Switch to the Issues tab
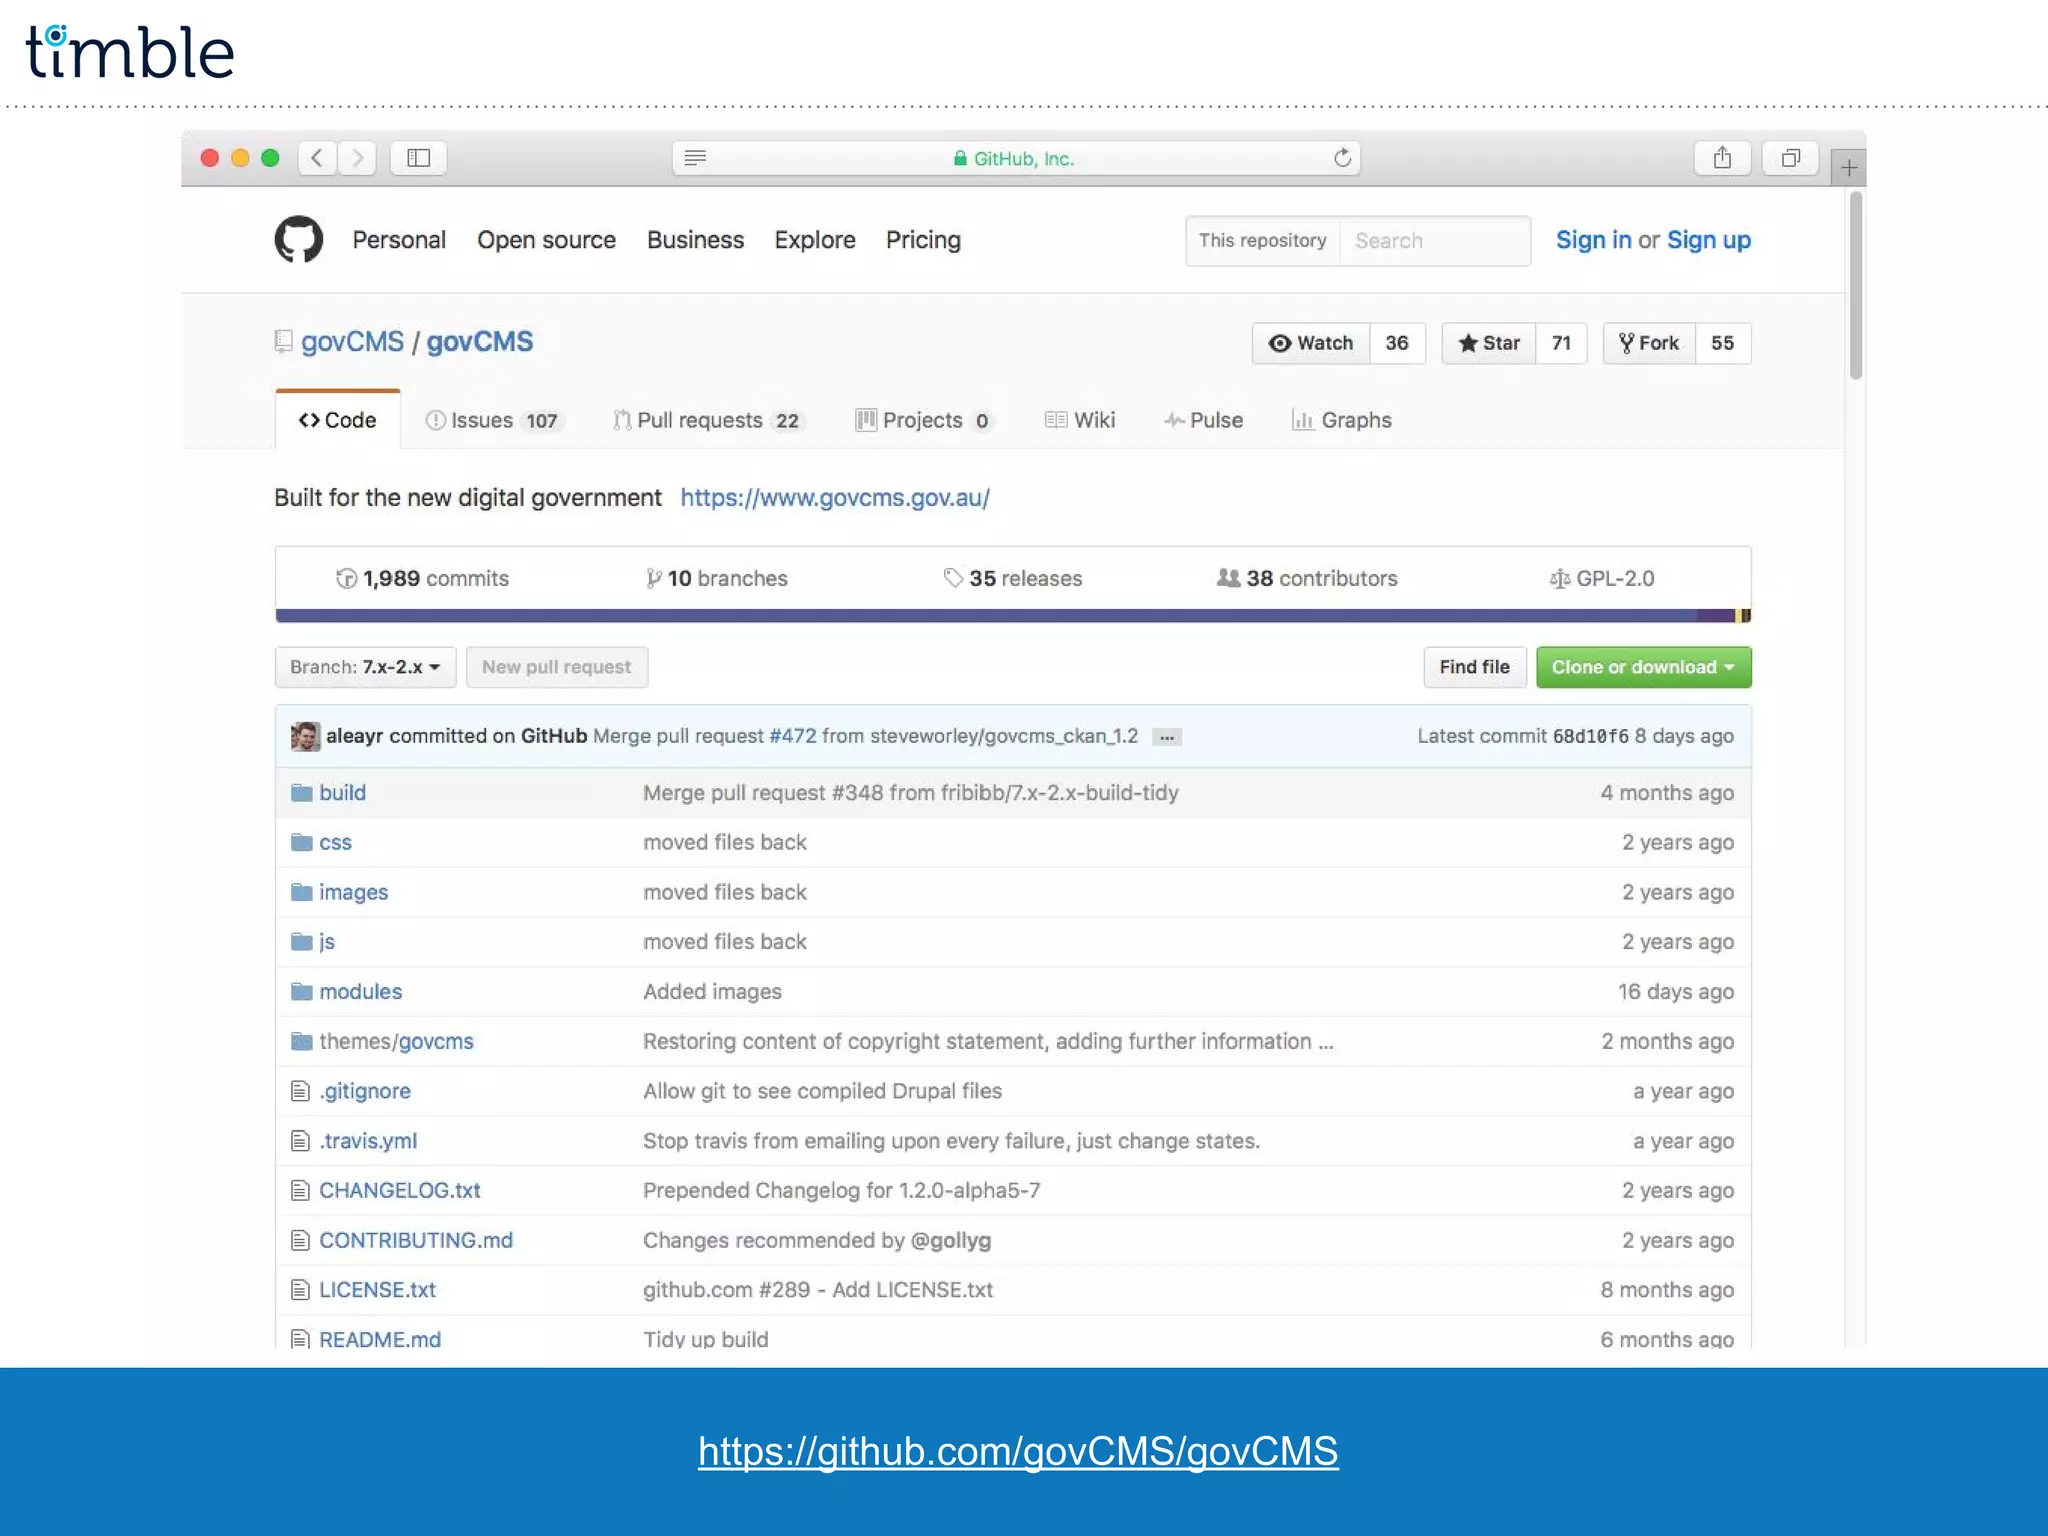Screen dimensions: 2048x1536 [x=492, y=420]
